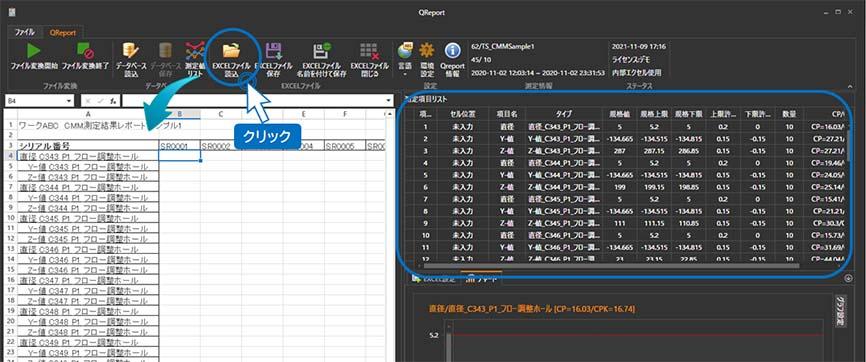Expand the formula bar dropdown arrow
Screen dimensions: 866x362
(389, 101)
